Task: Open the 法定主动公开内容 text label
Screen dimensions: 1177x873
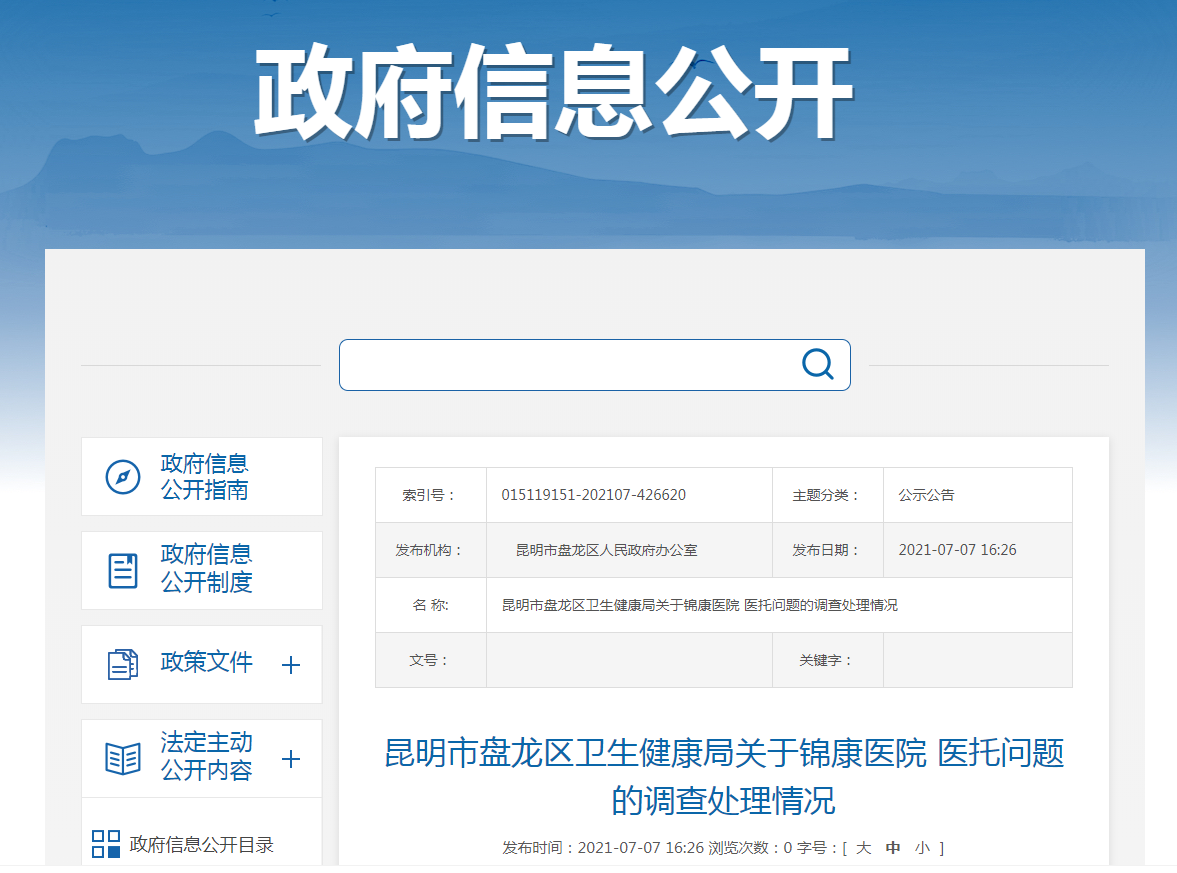Action: [206, 757]
